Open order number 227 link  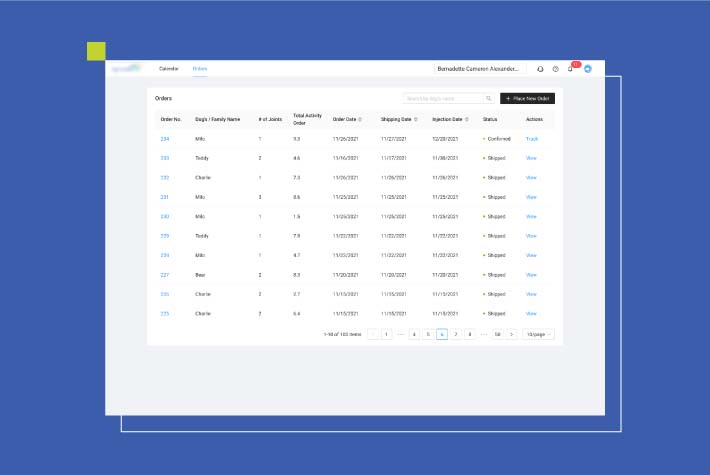pos(165,275)
